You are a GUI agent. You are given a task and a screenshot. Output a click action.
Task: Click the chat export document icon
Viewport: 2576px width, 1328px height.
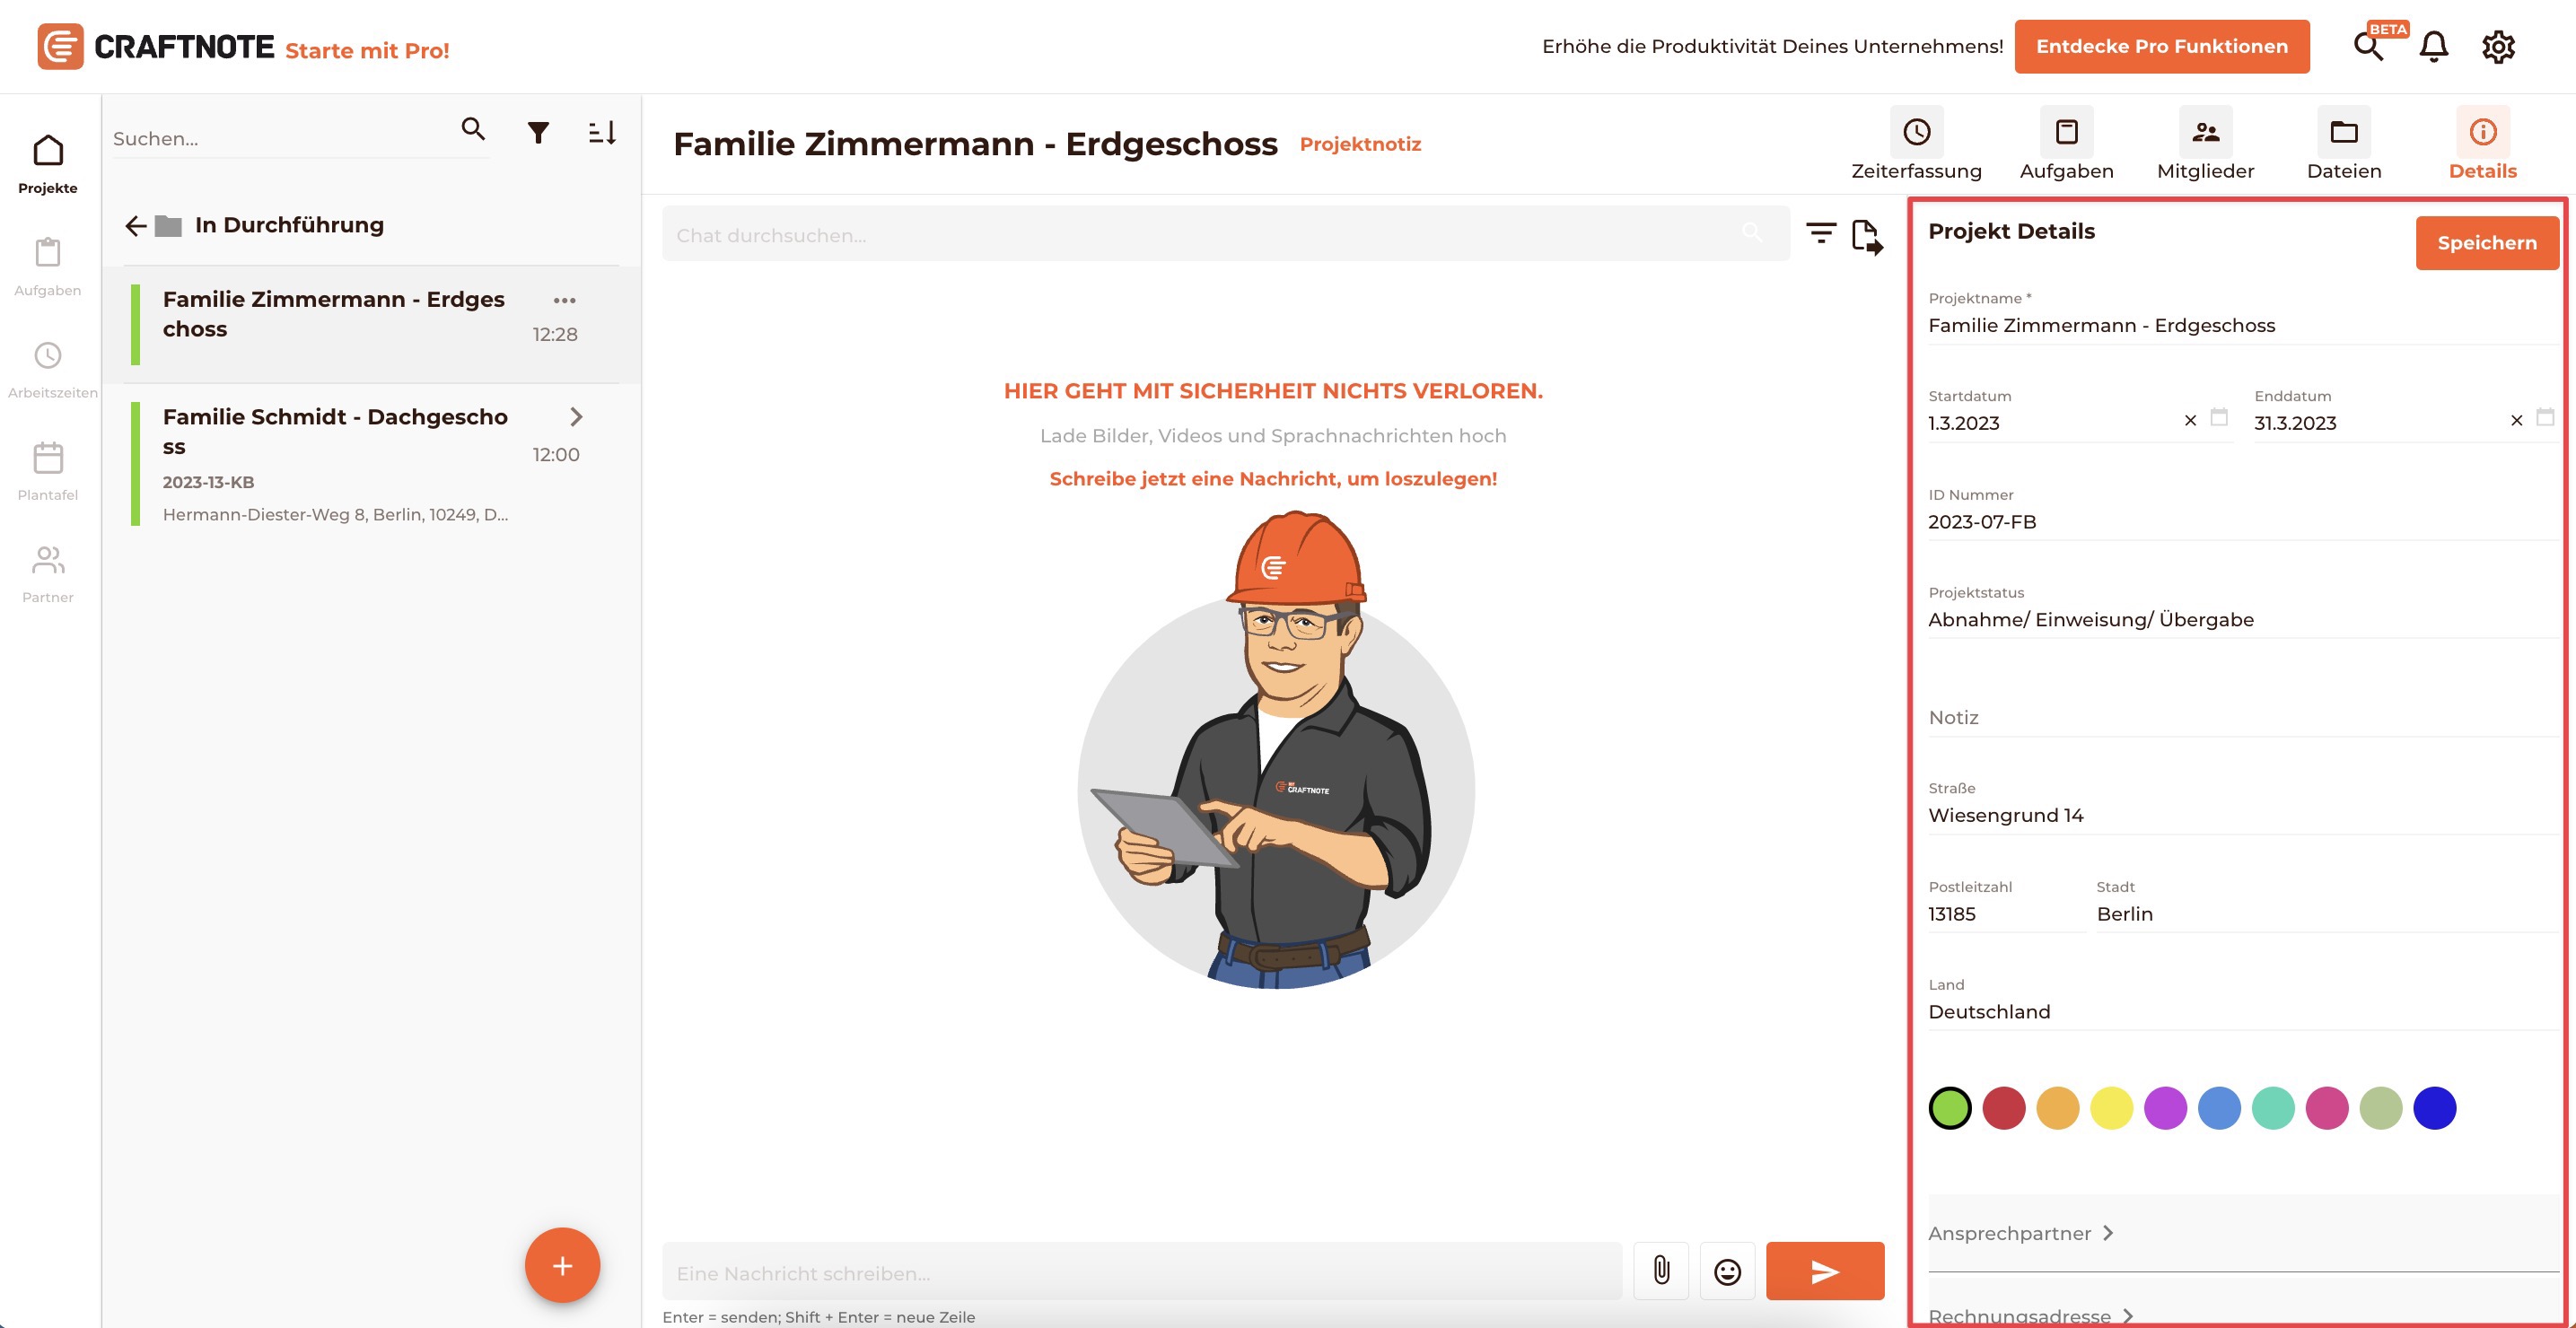1866,237
